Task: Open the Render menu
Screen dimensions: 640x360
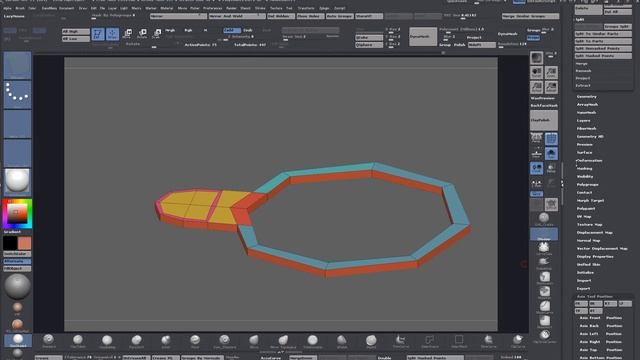Action: [x=231, y=8]
